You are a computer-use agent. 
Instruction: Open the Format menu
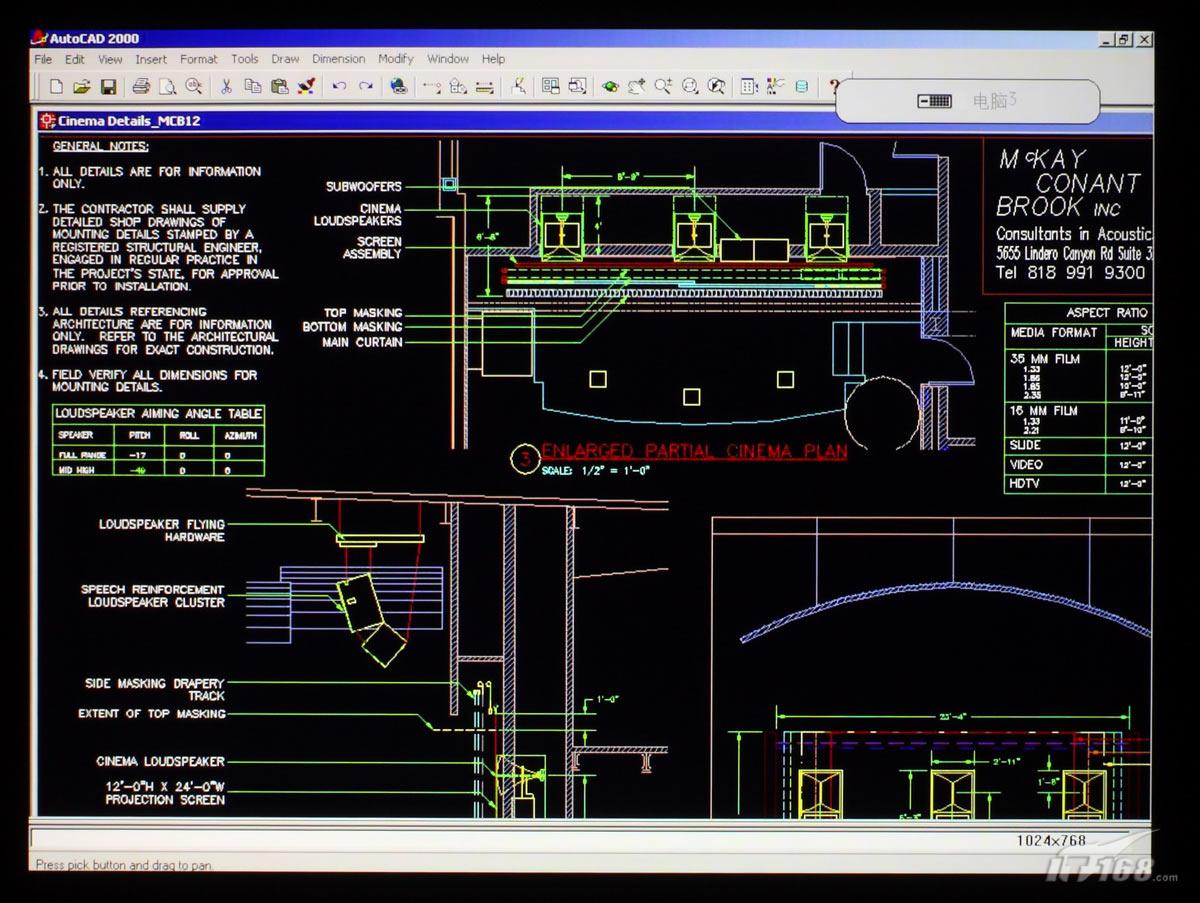[199, 60]
